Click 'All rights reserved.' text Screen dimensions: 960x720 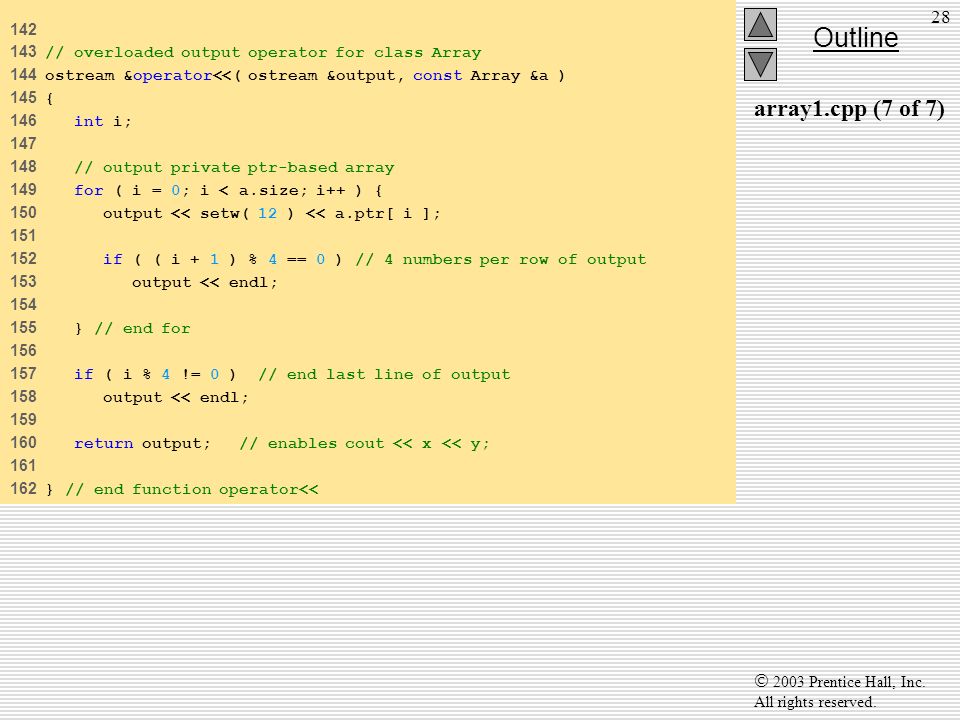(x=814, y=702)
